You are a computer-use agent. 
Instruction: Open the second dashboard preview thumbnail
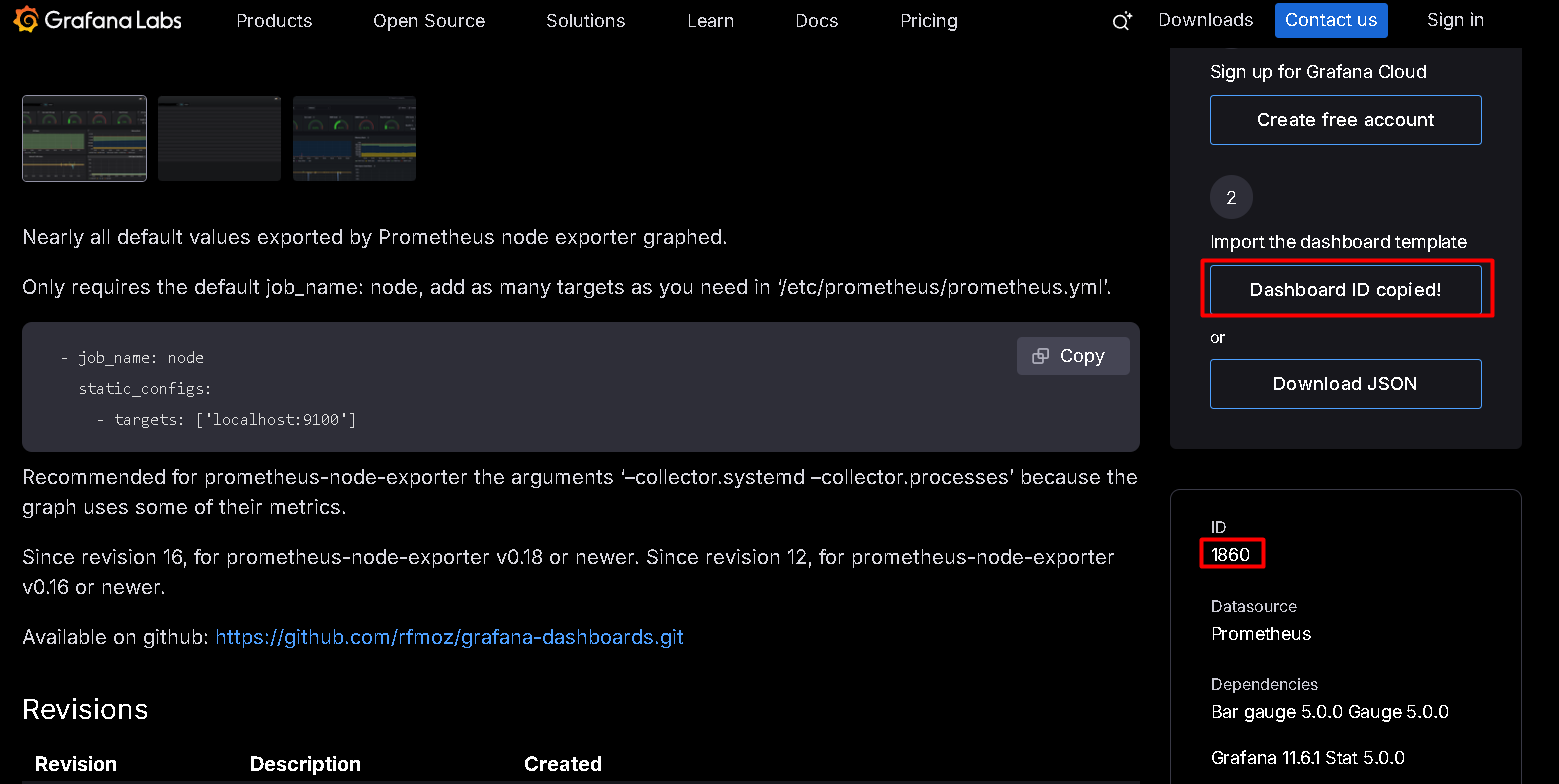pyautogui.click(x=219, y=138)
